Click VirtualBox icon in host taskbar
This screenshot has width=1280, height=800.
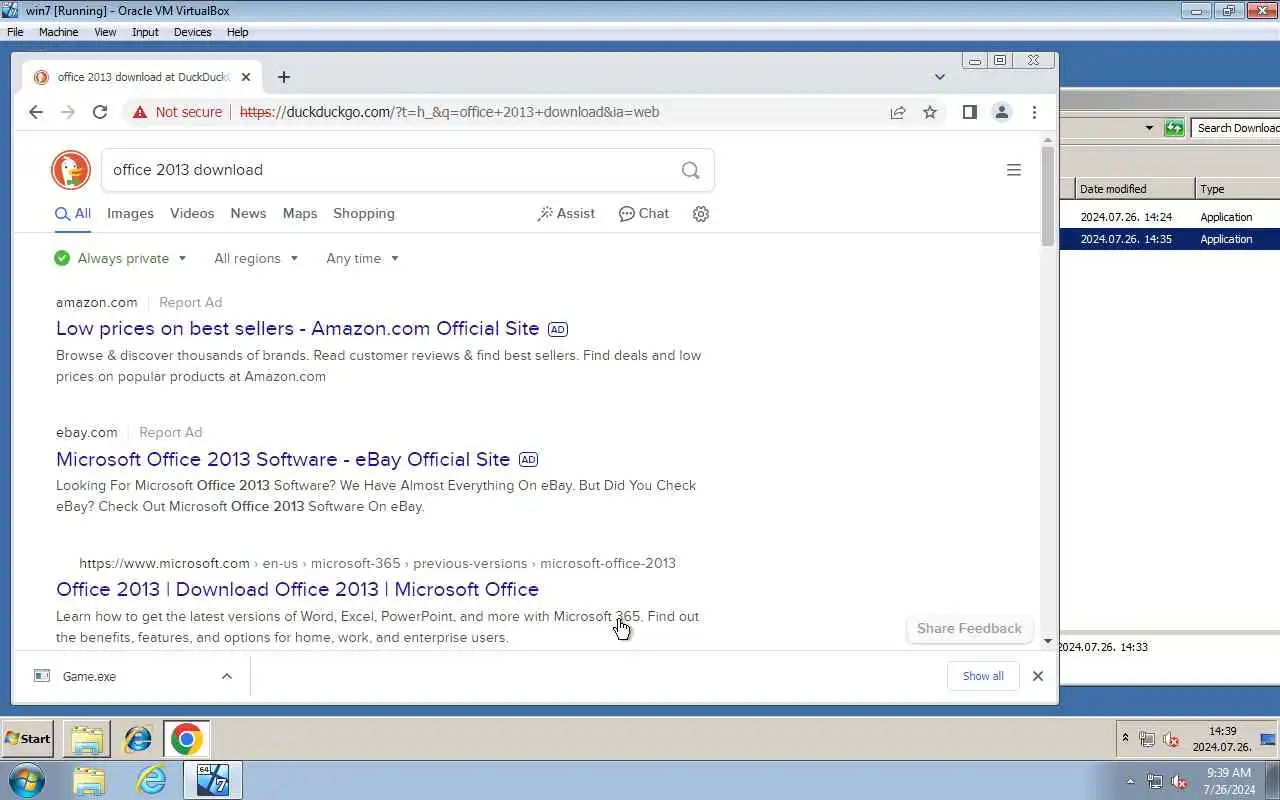(x=212, y=780)
